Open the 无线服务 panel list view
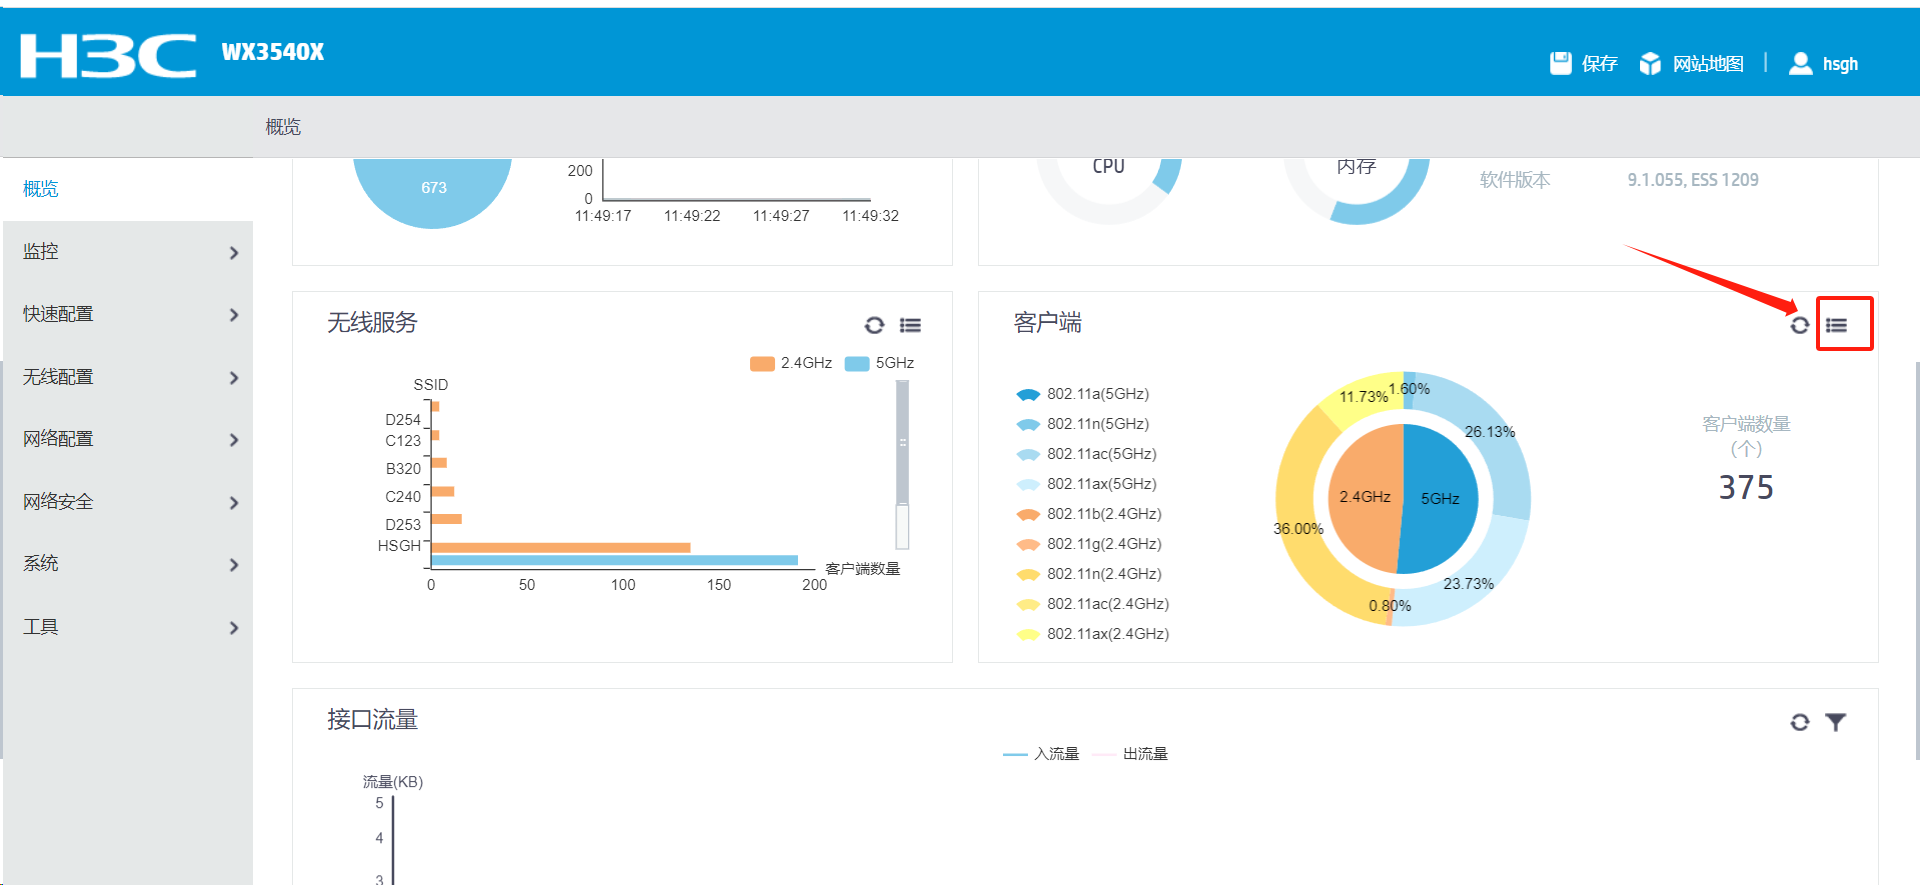This screenshot has height=885, width=1920. (x=910, y=325)
